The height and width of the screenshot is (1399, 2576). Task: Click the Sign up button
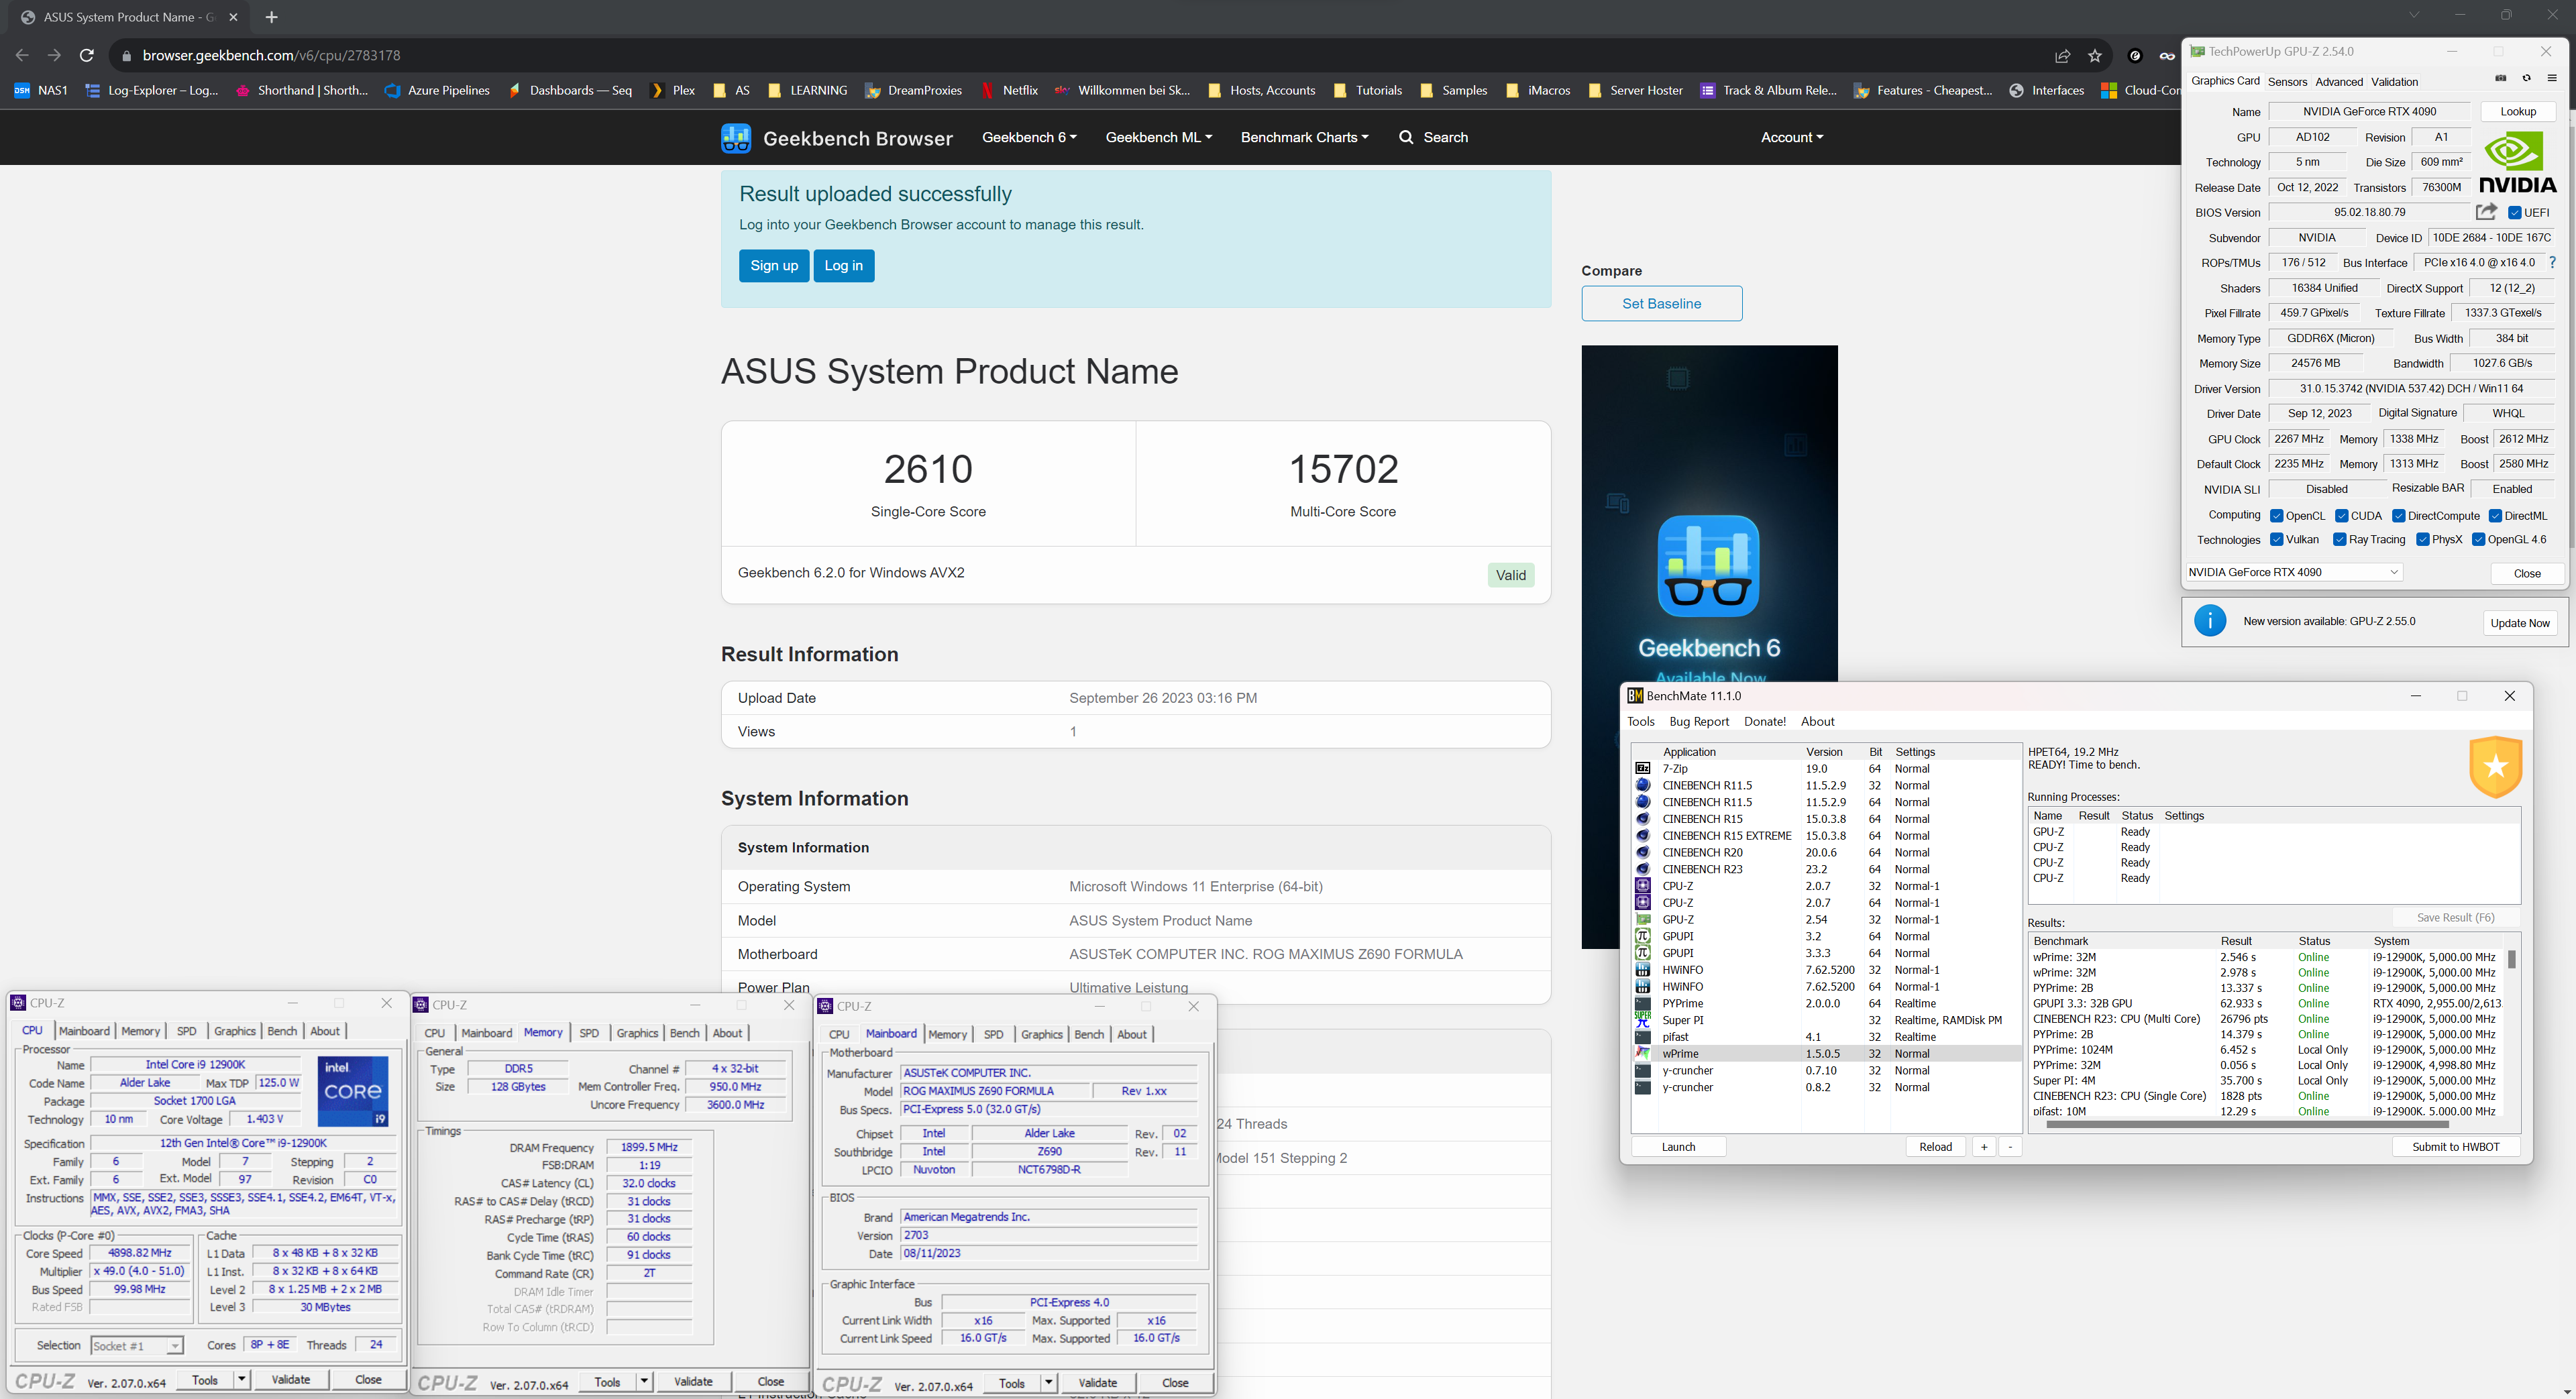click(x=774, y=266)
